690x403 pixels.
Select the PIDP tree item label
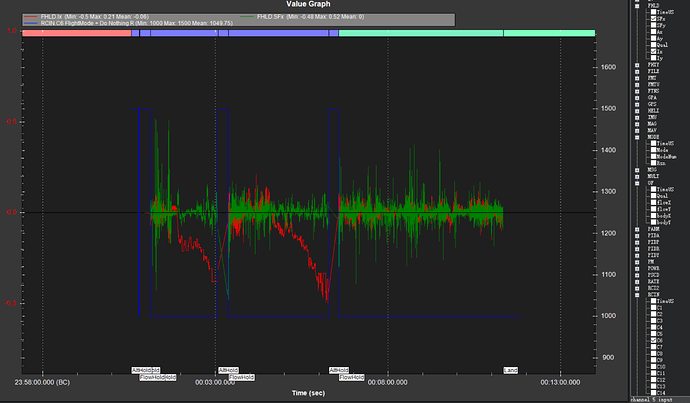point(653,242)
